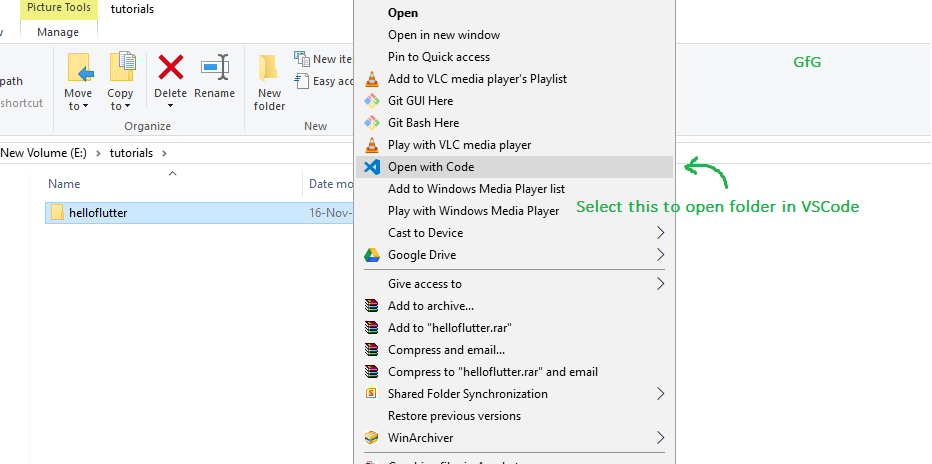Click New Volume (E:) breadcrumb
This screenshot has height=464, width=932.
coord(43,153)
